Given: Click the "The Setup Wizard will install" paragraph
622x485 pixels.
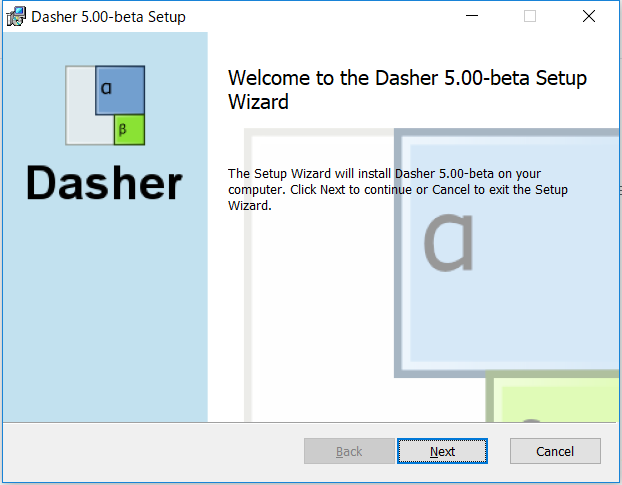Looking at the screenshot, I should click(x=397, y=190).
